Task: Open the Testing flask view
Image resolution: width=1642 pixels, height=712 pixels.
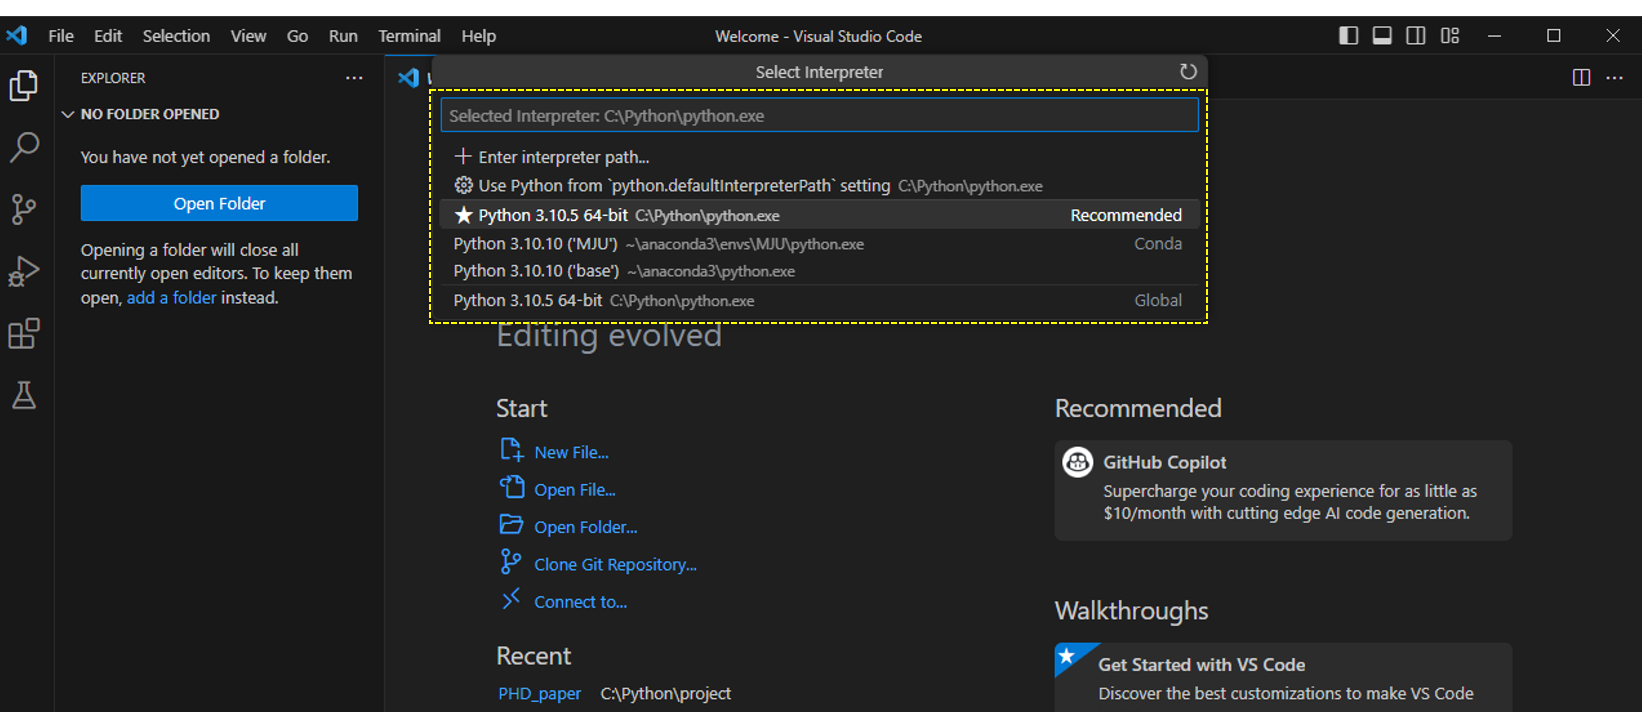Action: 24,395
